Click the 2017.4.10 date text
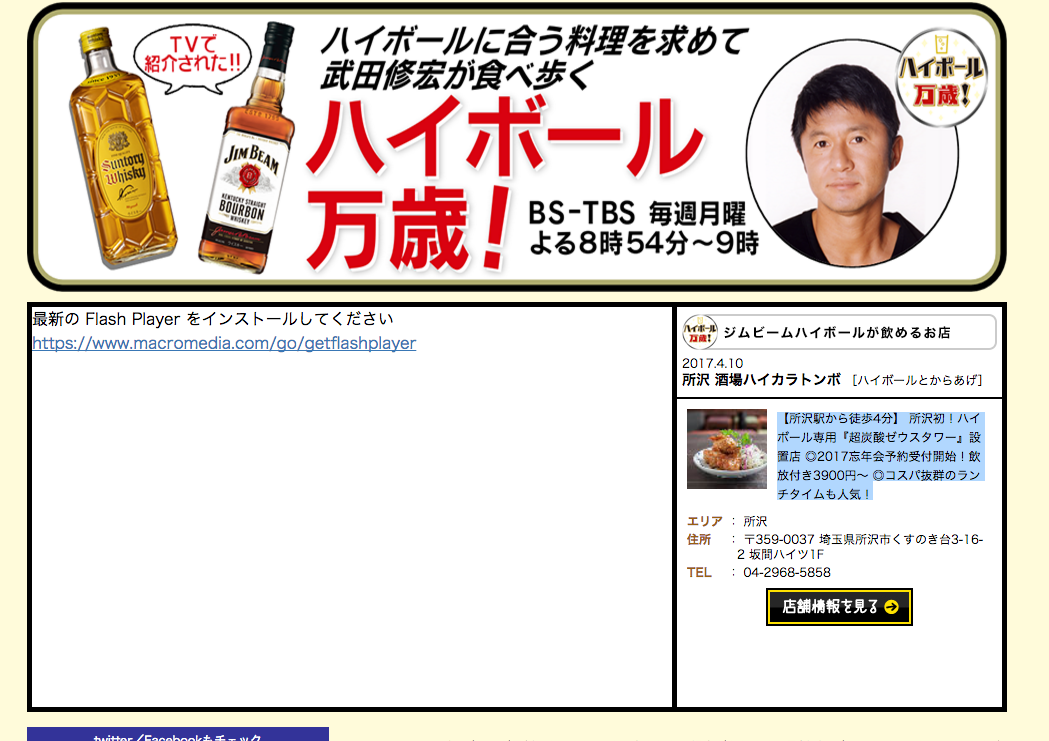The height and width of the screenshot is (741, 1049). pyautogui.click(x=712, y=363)
